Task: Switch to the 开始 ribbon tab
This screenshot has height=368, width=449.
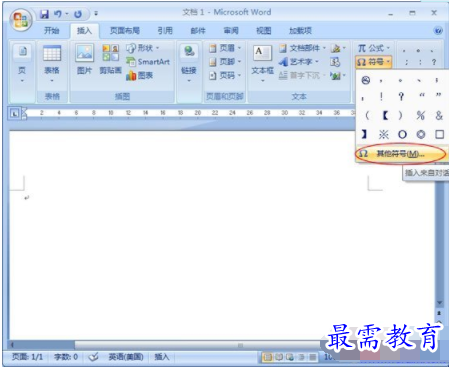Action: (x=52, y=31)
